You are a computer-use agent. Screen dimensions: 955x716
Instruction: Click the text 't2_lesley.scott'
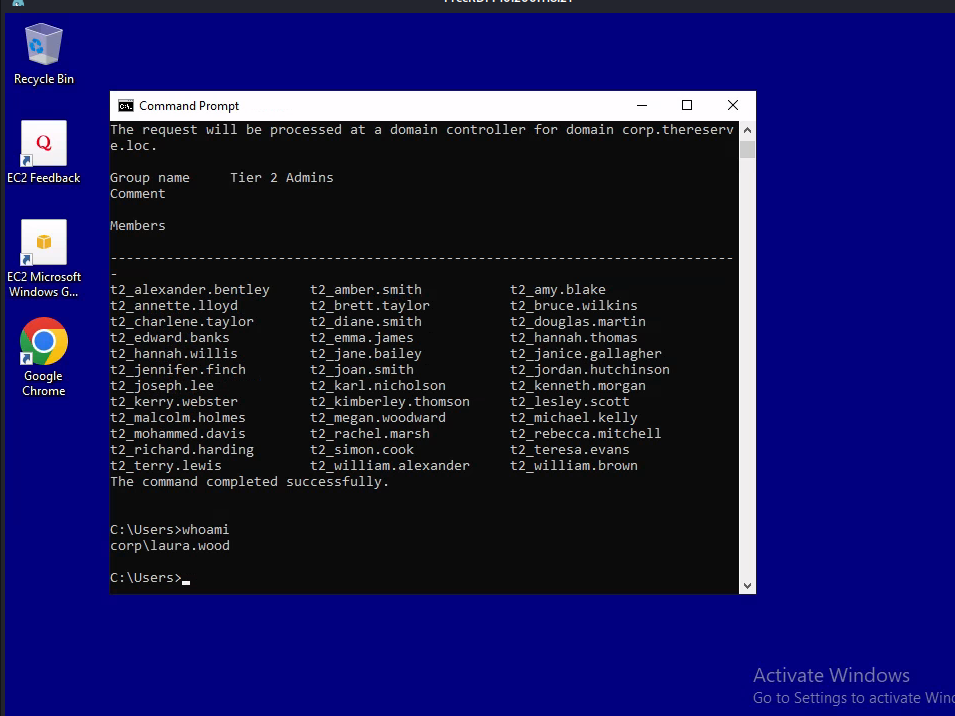click(570, 402)
